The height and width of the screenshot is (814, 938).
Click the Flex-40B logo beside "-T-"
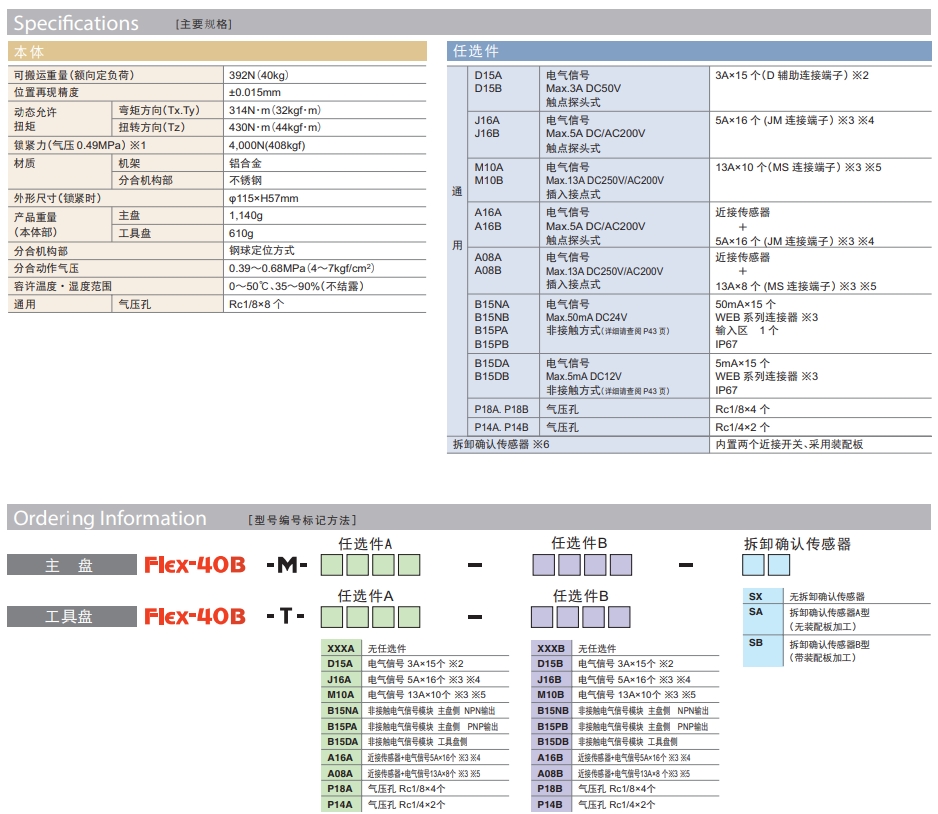[x=195, y=617]
